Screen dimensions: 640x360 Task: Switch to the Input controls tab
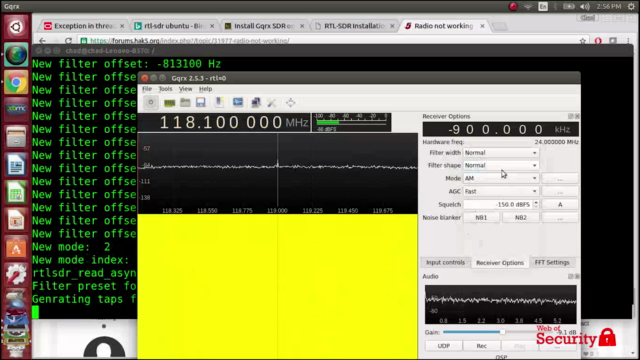pyautogui.click(x=445, y=262)
